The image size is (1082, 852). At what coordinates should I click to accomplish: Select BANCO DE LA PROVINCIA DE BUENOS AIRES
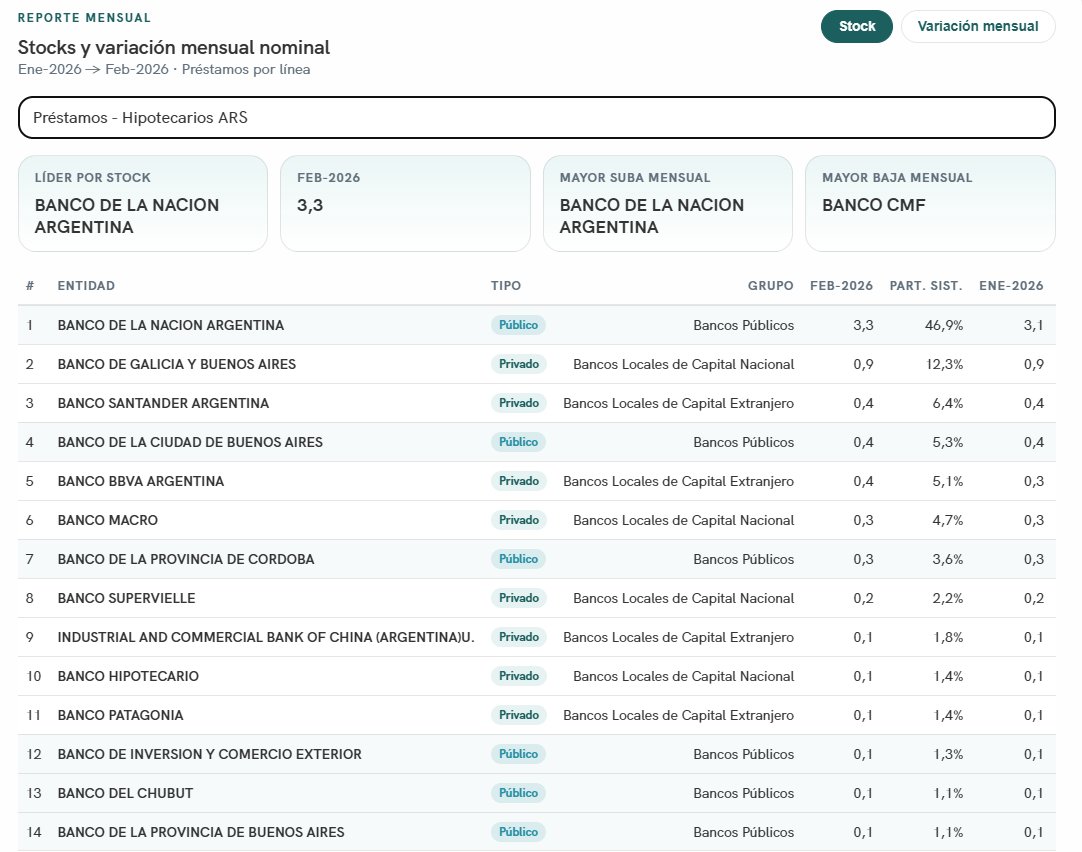click(201, 832)
